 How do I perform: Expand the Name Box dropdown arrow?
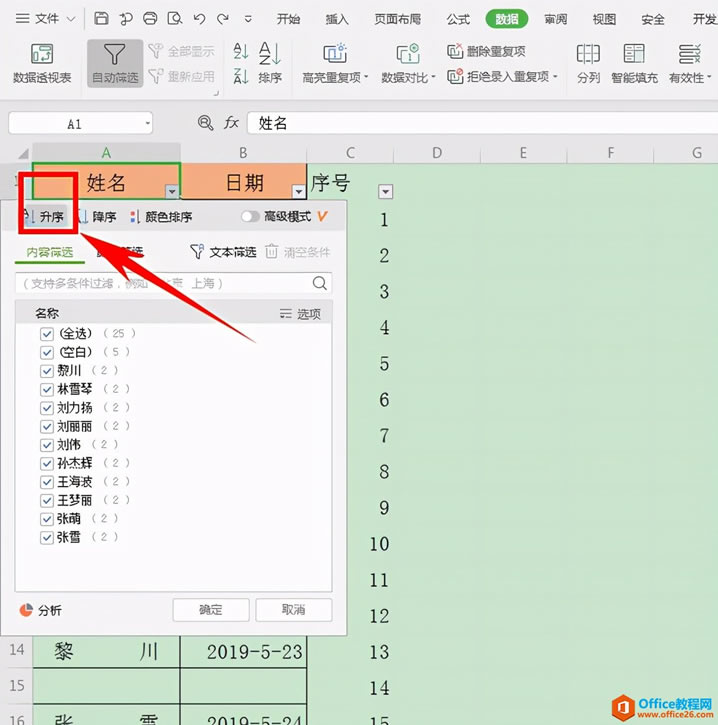click(x=147, y=123)
